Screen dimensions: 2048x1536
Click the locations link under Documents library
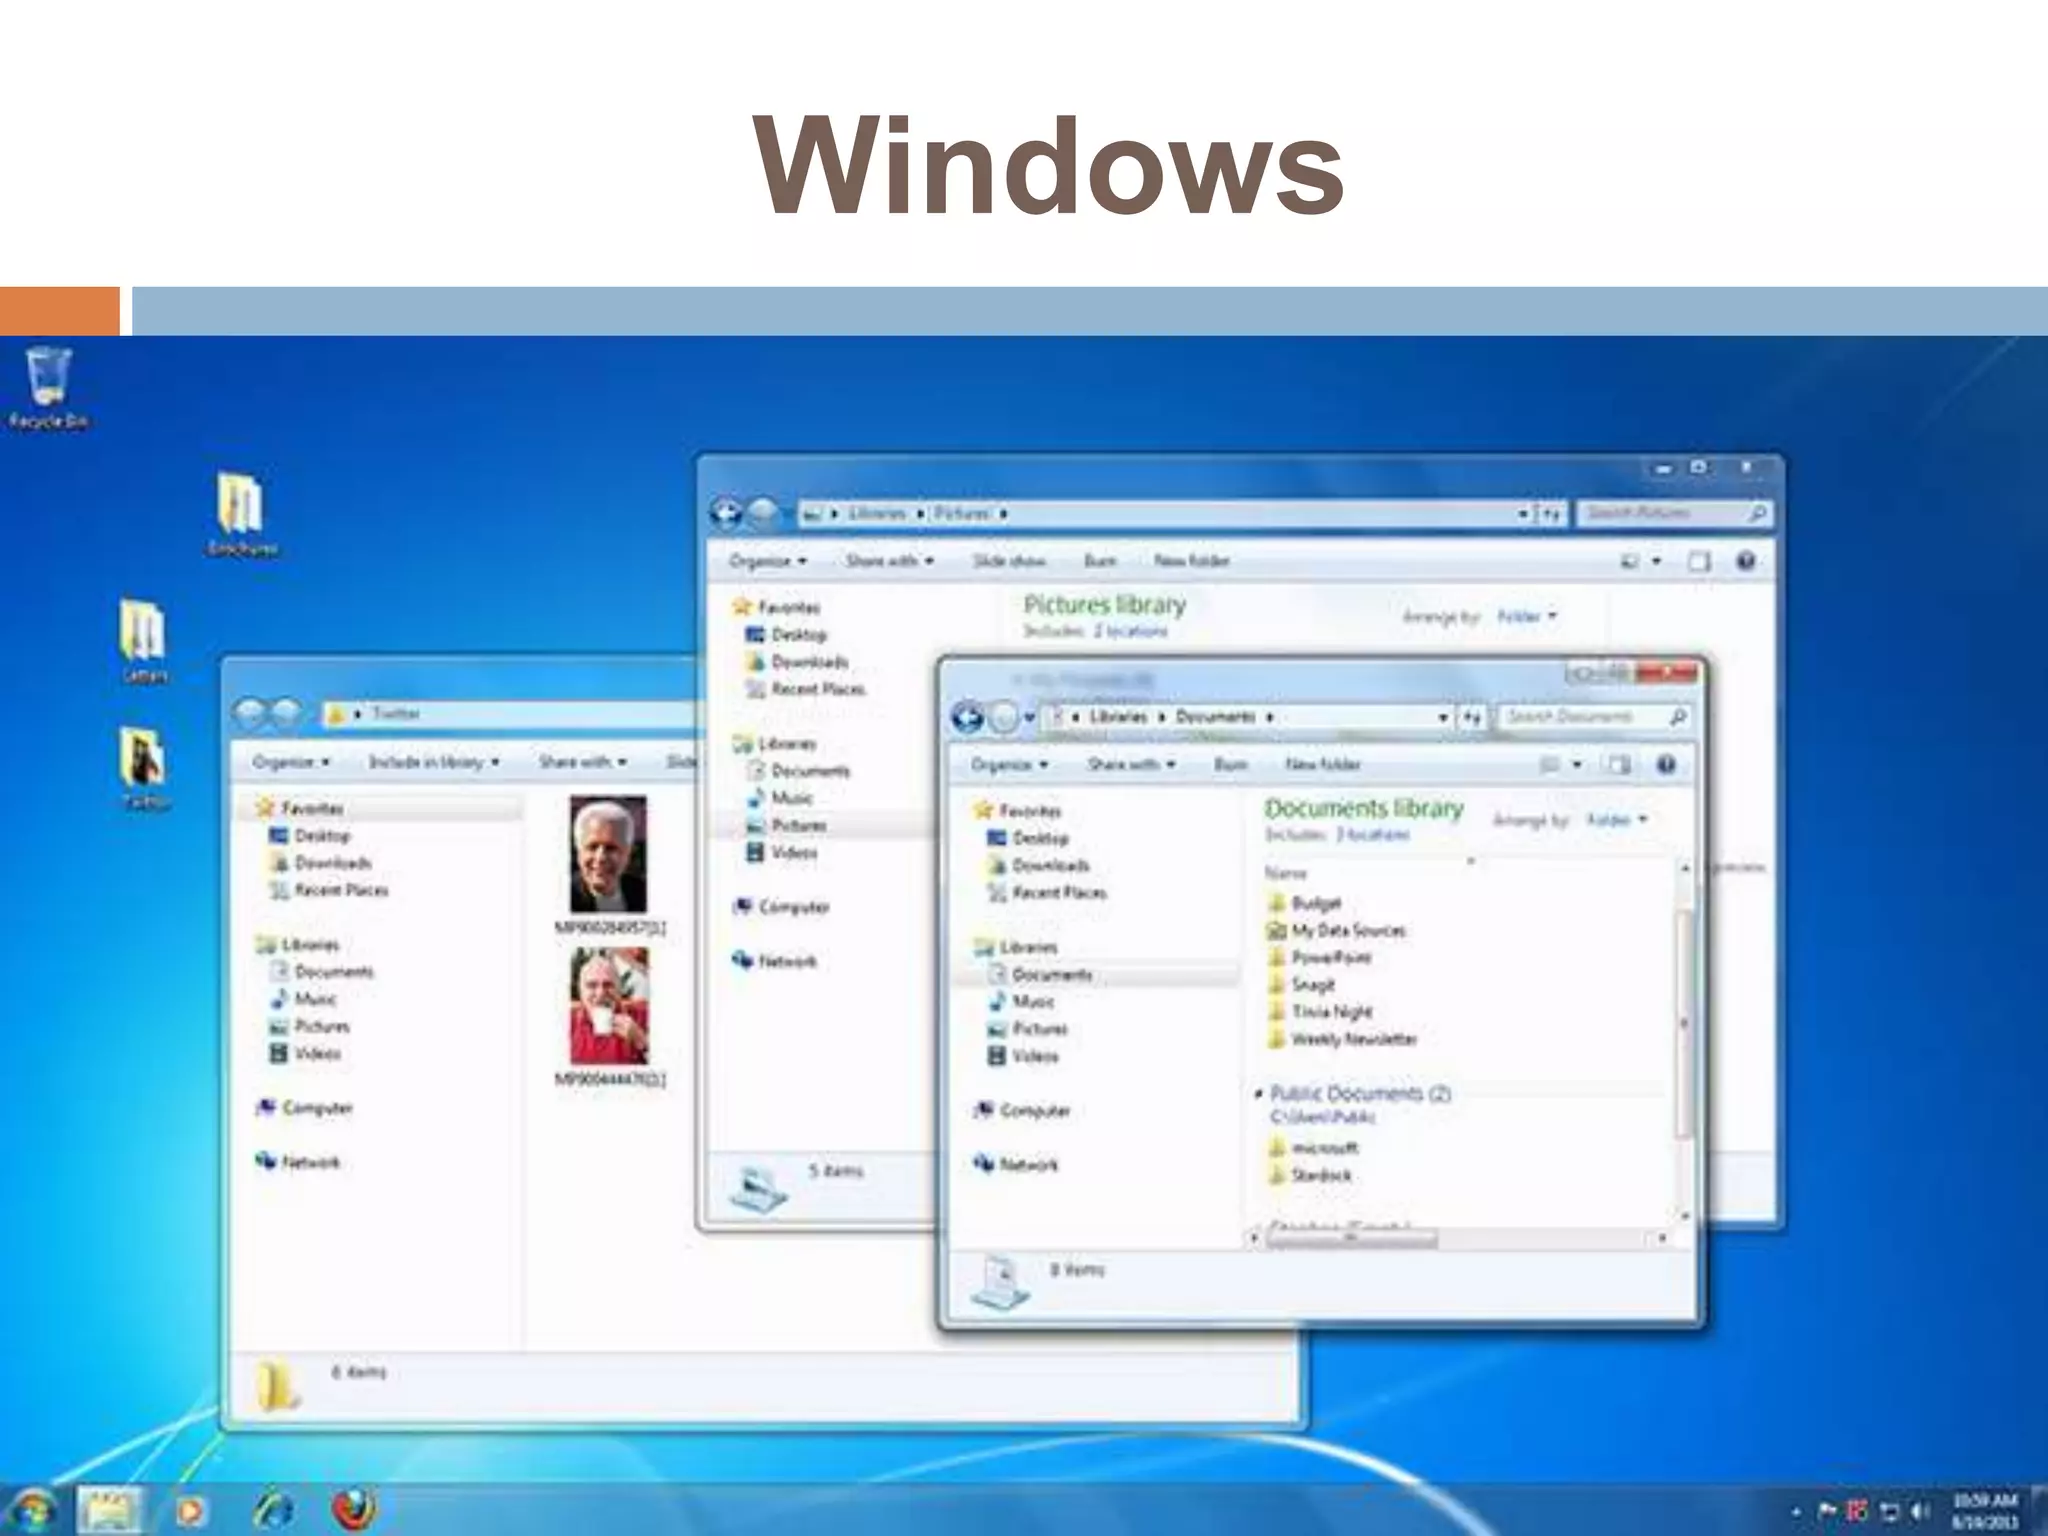(x=1372, y=834)
